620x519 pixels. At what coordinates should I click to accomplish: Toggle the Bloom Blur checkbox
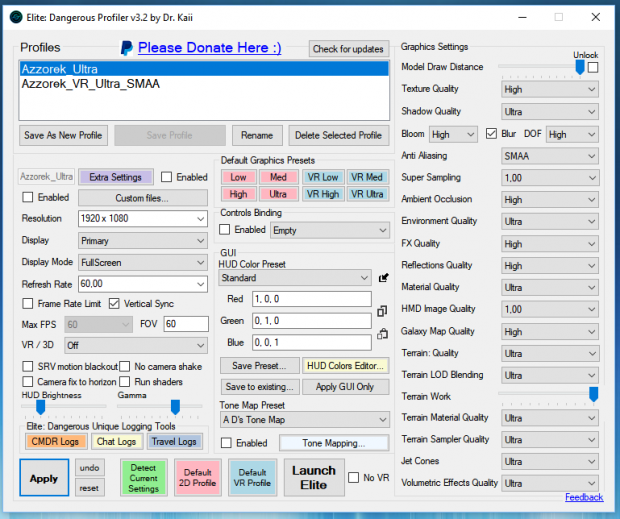(491, 134)
